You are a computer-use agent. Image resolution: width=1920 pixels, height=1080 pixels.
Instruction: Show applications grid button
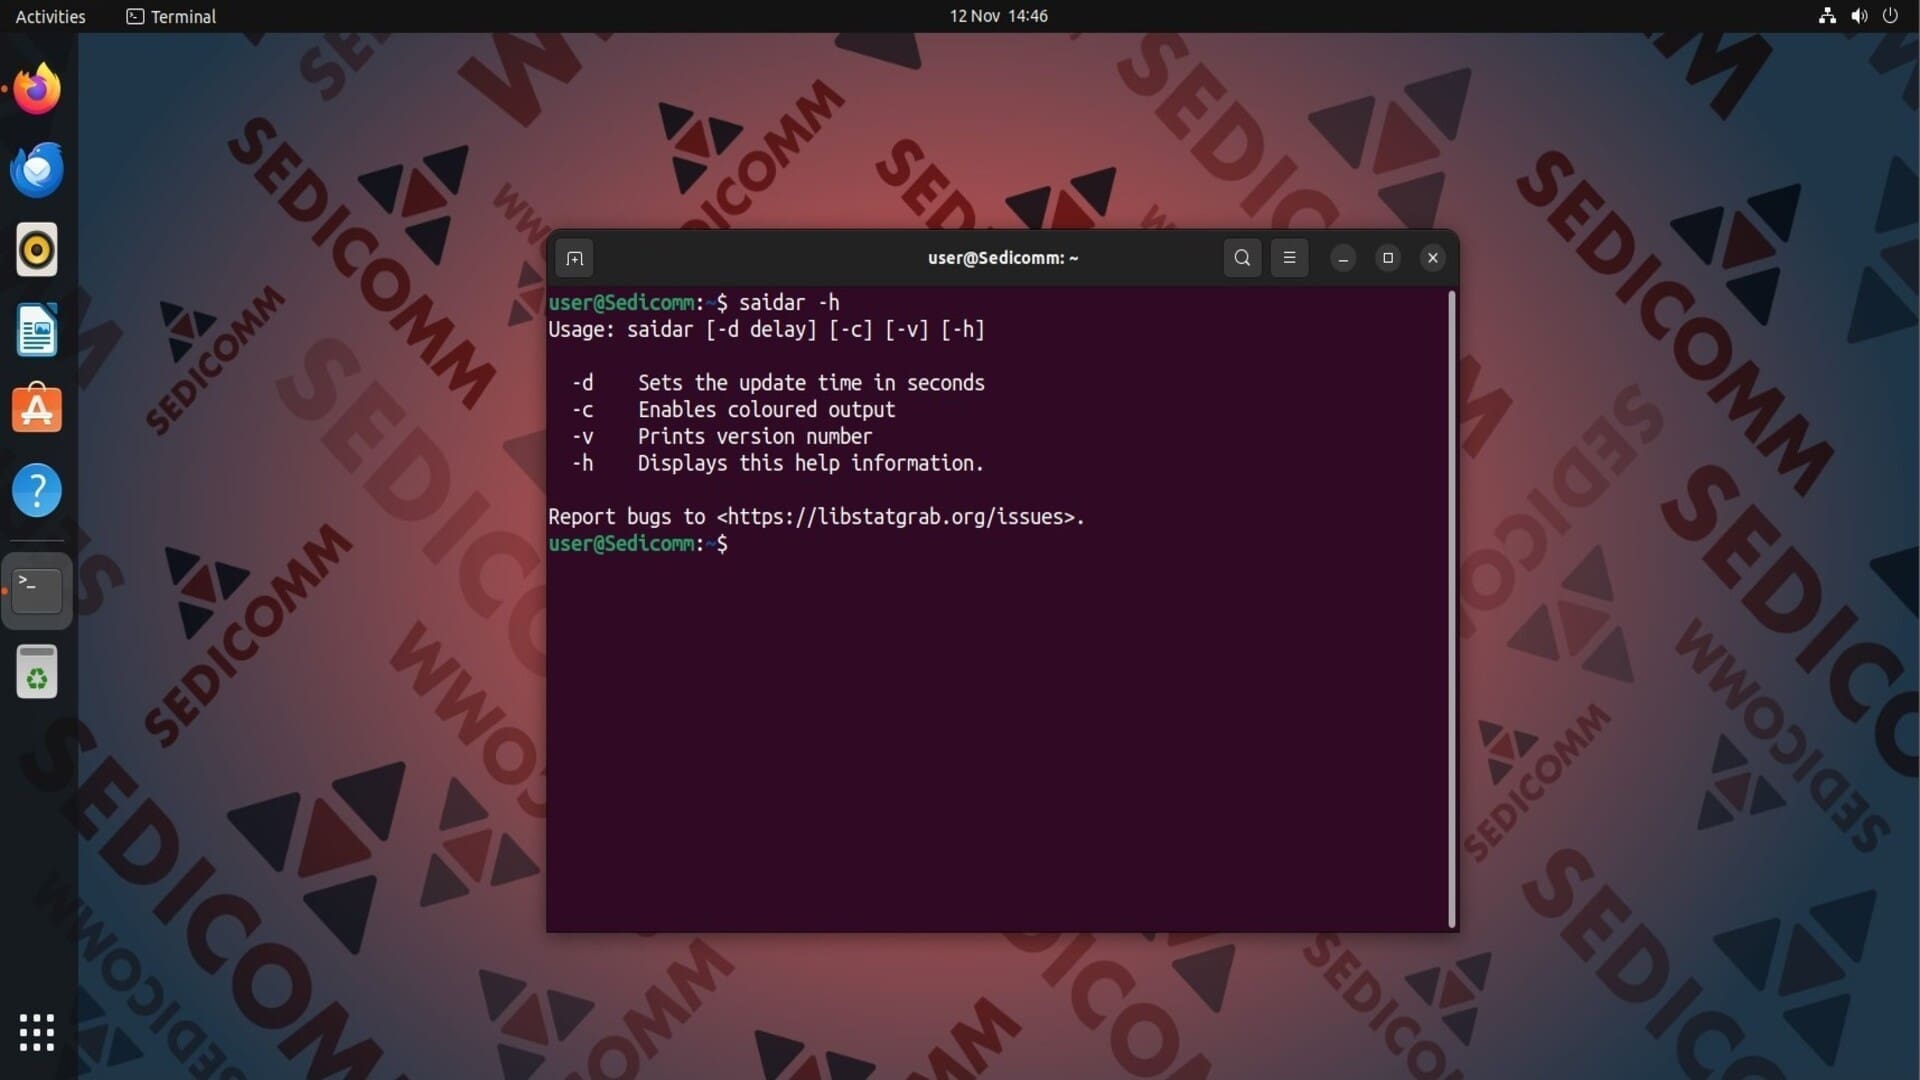point(37,1032)
